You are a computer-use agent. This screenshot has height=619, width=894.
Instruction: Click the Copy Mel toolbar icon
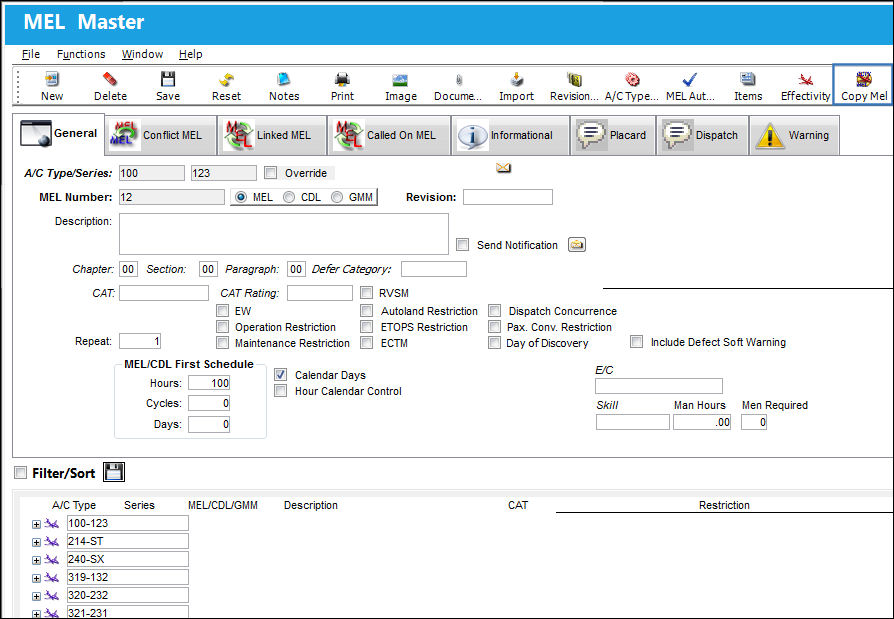pyautogui.click(x=864, y=79)
